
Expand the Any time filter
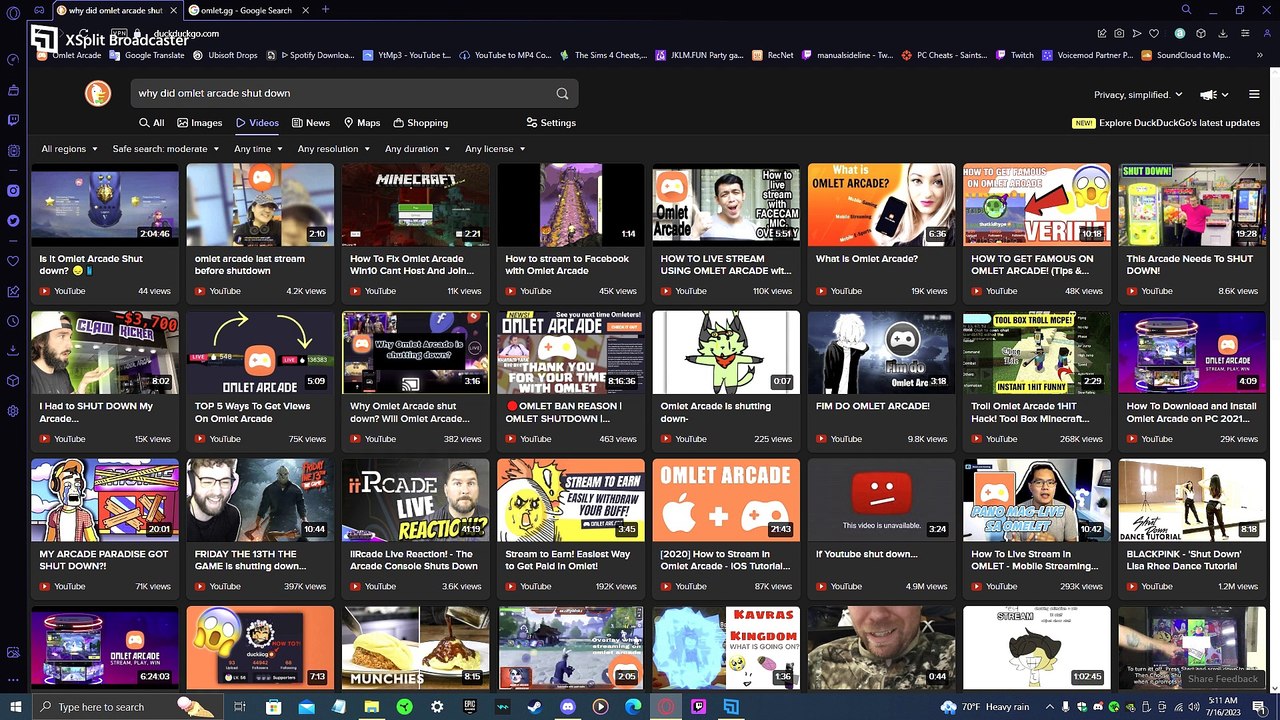(258, 149)
